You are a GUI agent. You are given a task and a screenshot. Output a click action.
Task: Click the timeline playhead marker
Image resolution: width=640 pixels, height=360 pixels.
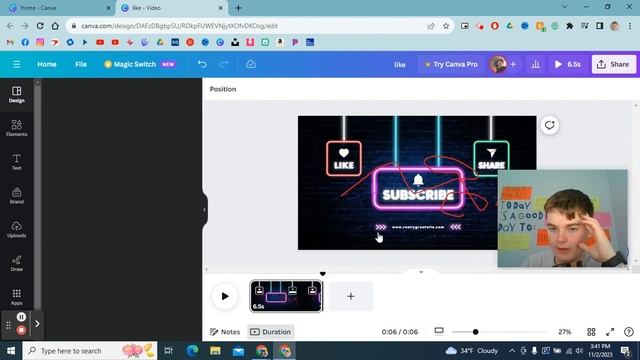[x=323, y=274]
